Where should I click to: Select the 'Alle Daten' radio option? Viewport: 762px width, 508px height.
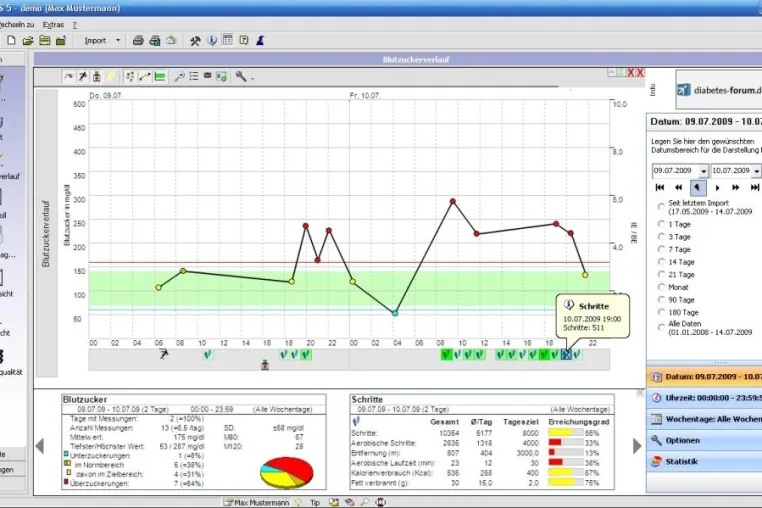tap(661, 328)
